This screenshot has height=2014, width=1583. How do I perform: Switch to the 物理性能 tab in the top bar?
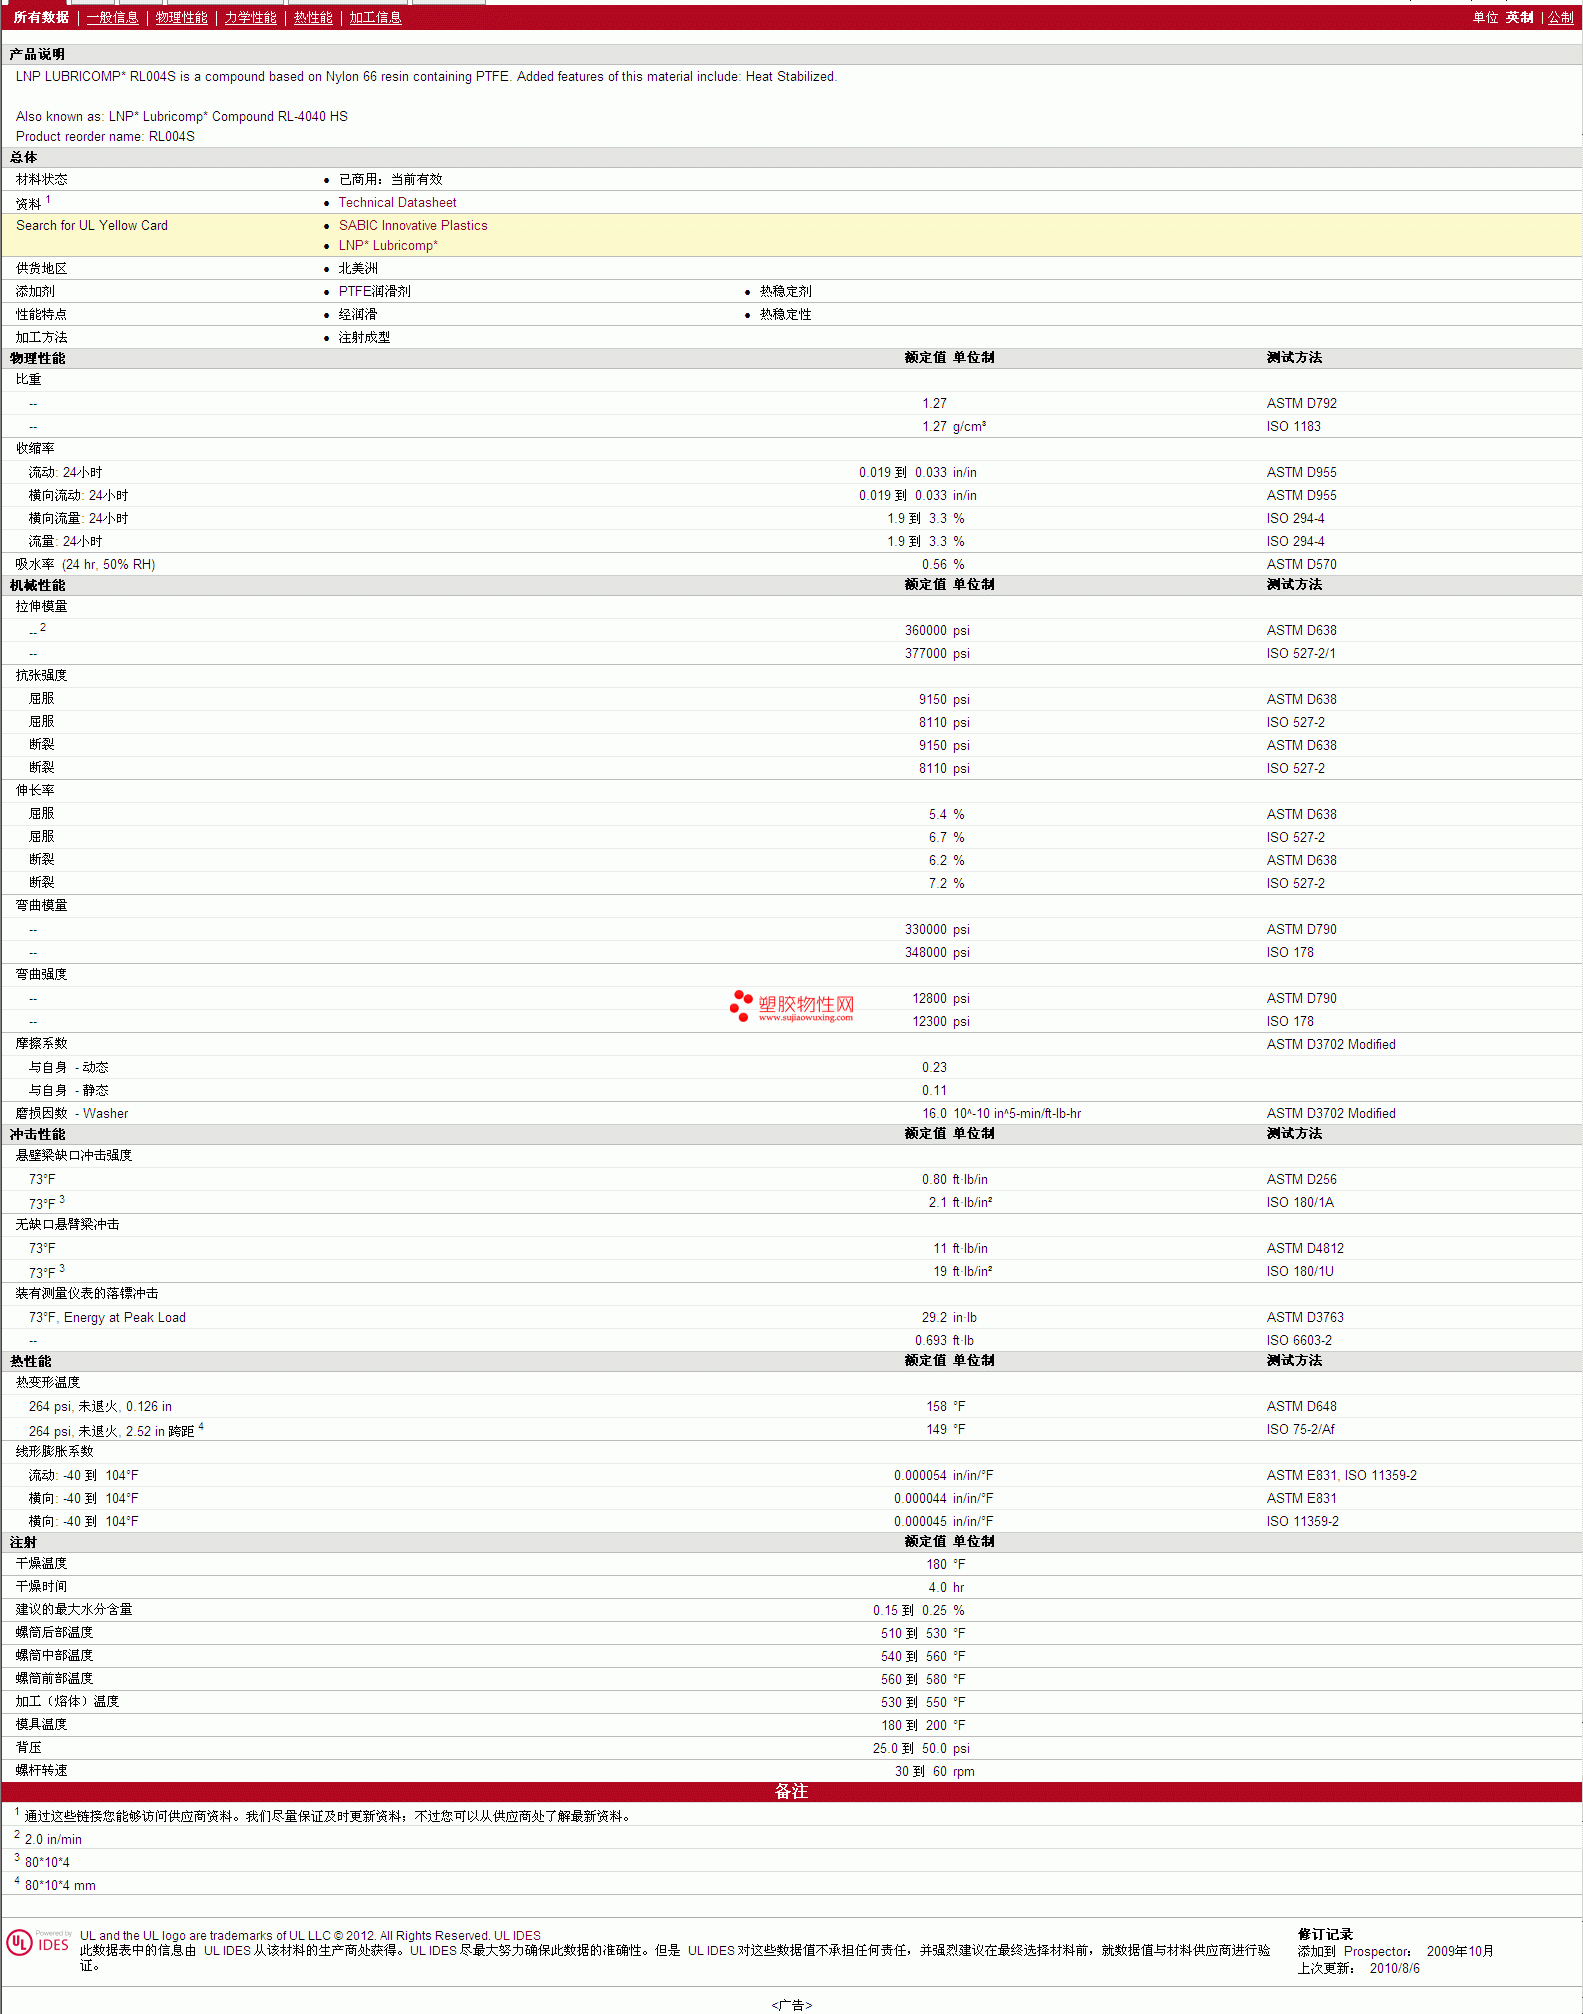point(181,17)
